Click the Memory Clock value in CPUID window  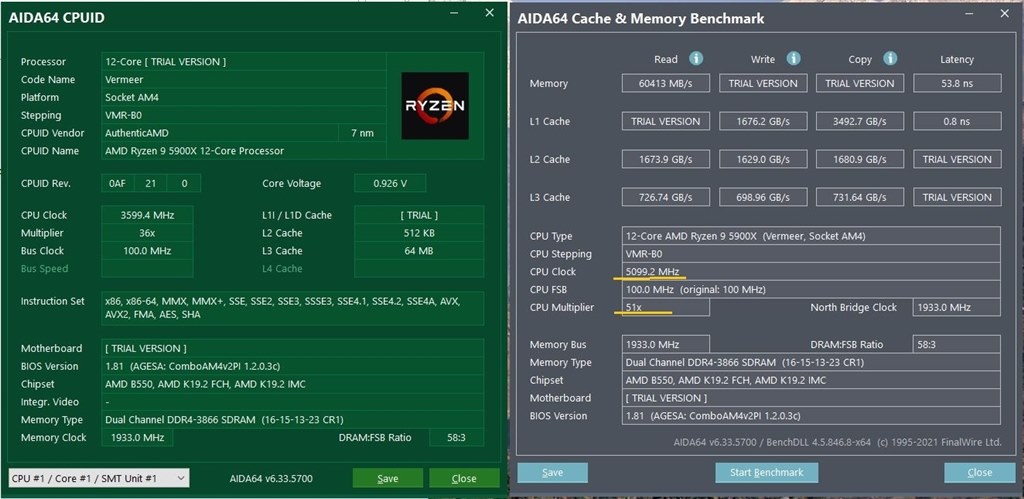coord(137,438)
